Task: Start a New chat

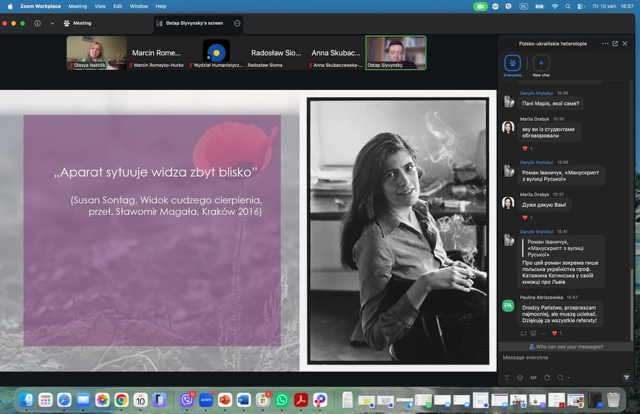Action: pyautogui.click(x=541, y=63)
